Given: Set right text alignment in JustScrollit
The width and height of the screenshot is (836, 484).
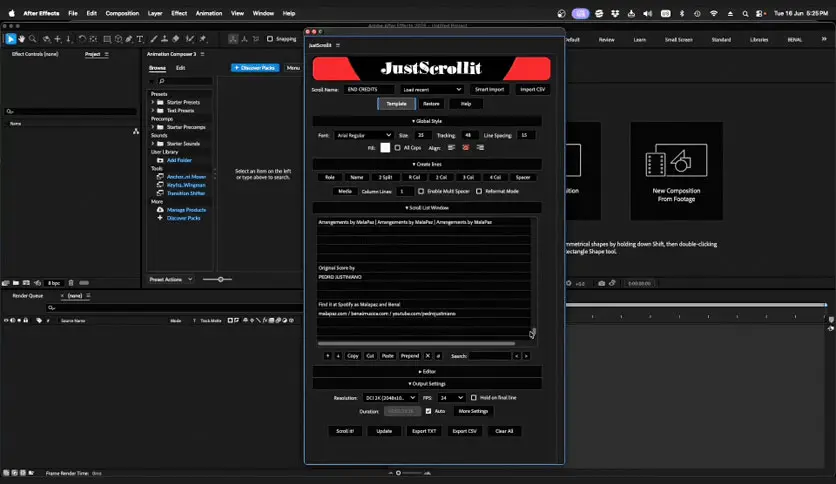Looking at the screenshot, I should (x=480, y=148).
